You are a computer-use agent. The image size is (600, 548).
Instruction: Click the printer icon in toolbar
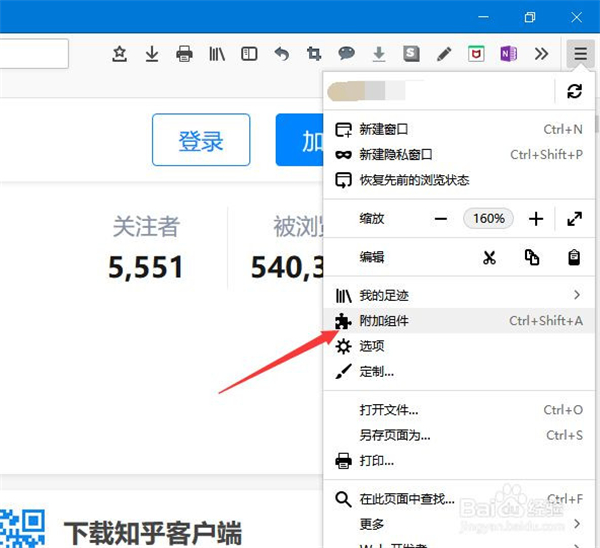click(184, 54)
